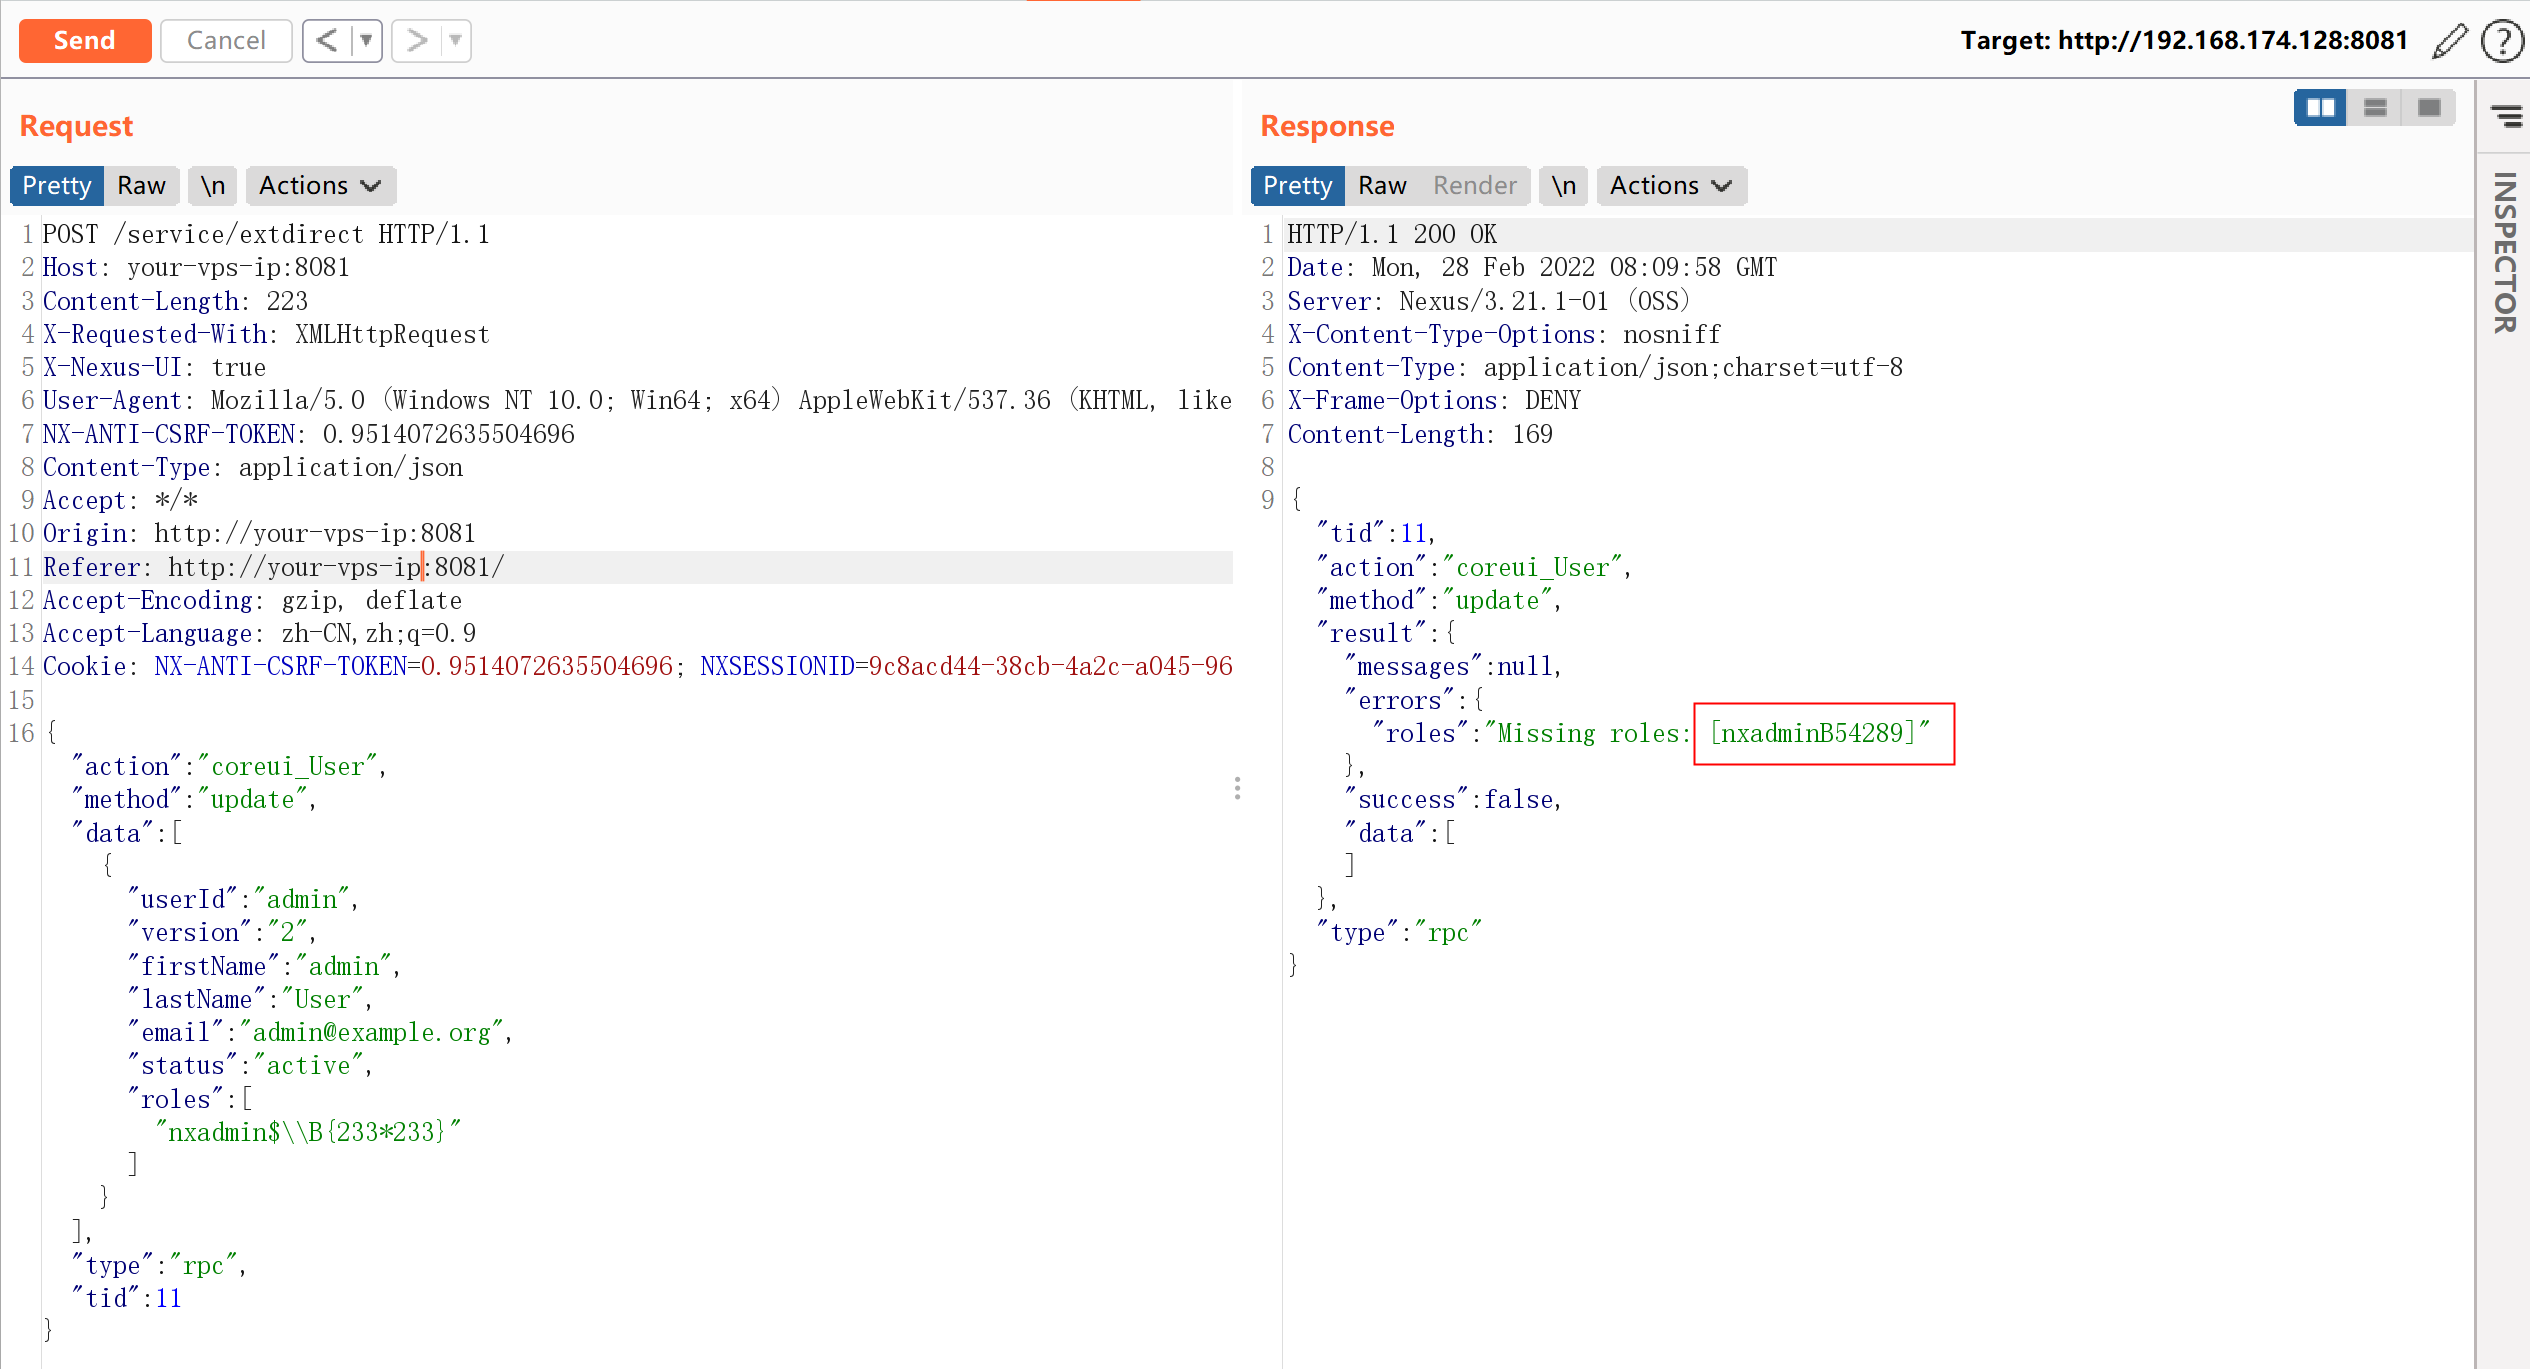This screenshot has height=1369, width=2530.
Task: Go back to previous request
Action: pos(327,41)
